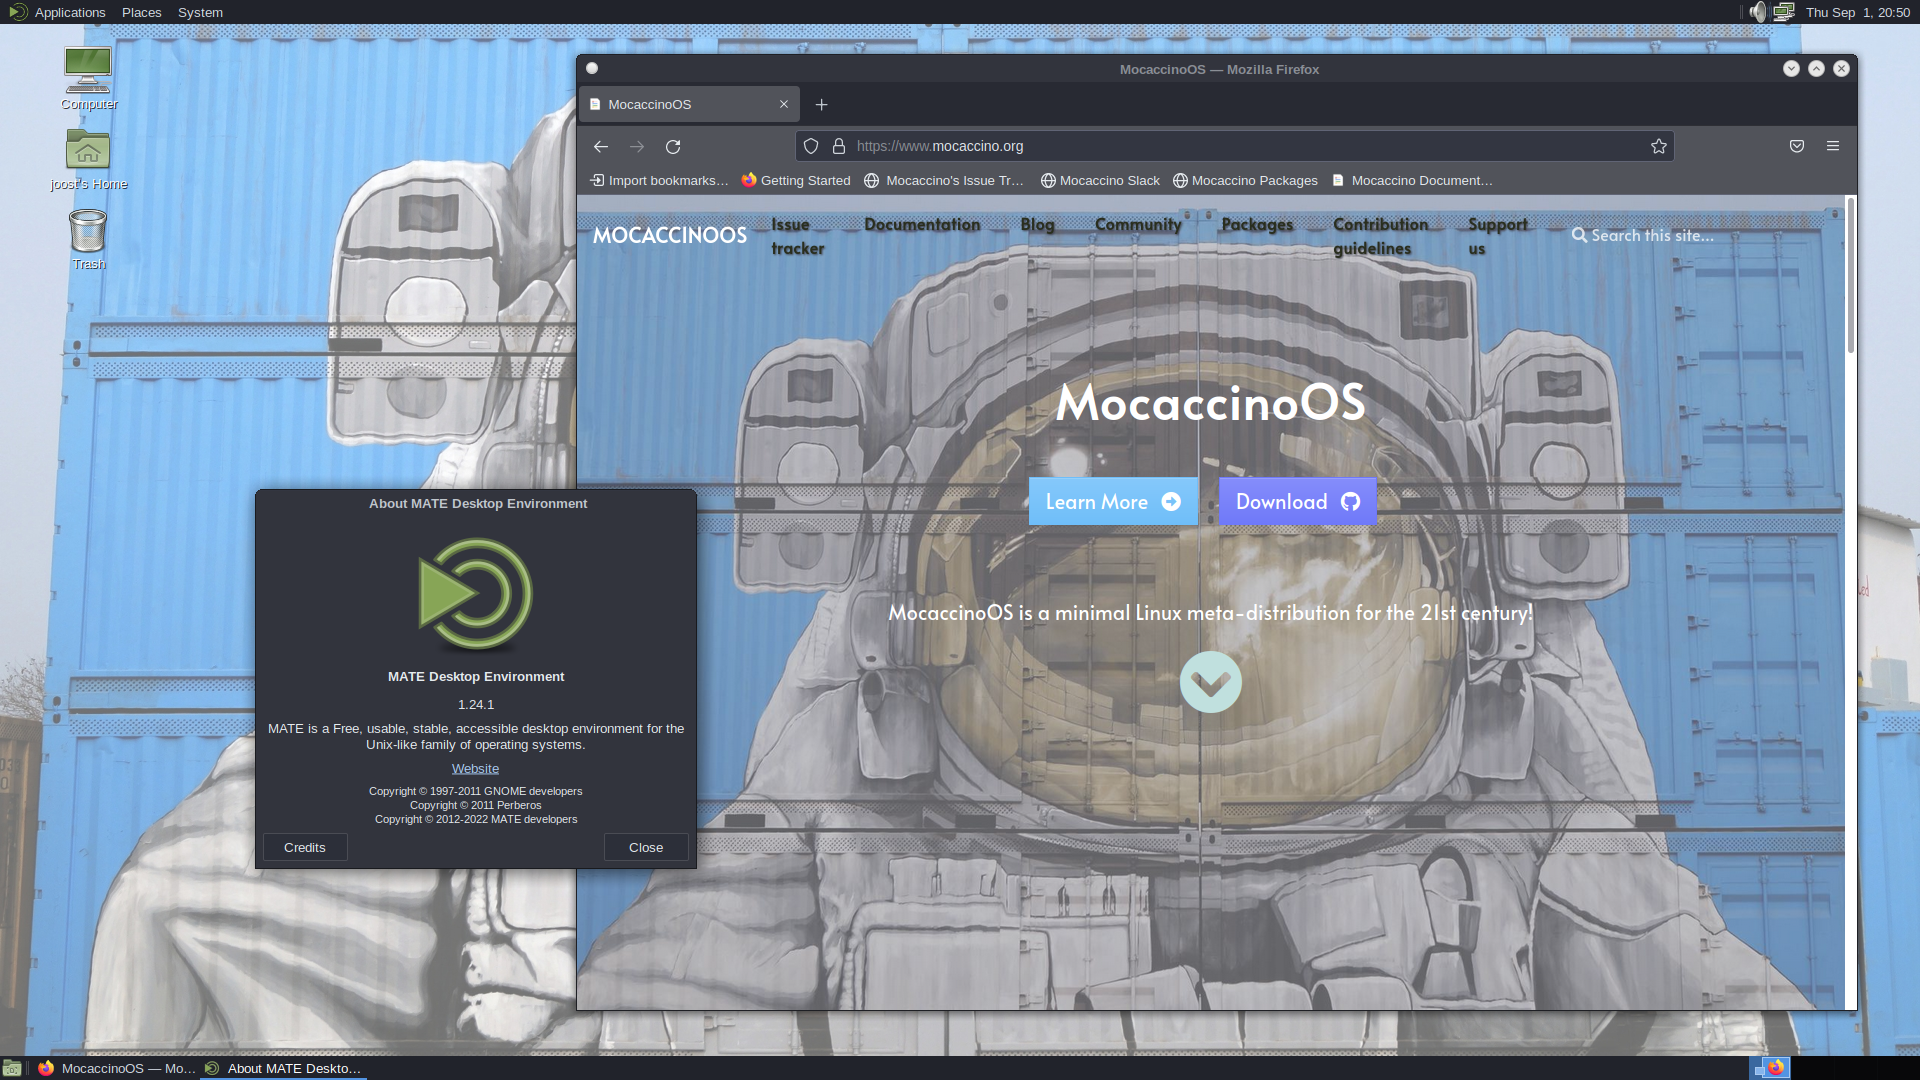Open Contribution guidelines nav item
The width and height of the screenshot is (1920, 1080).
click(x=1380, y=237)
